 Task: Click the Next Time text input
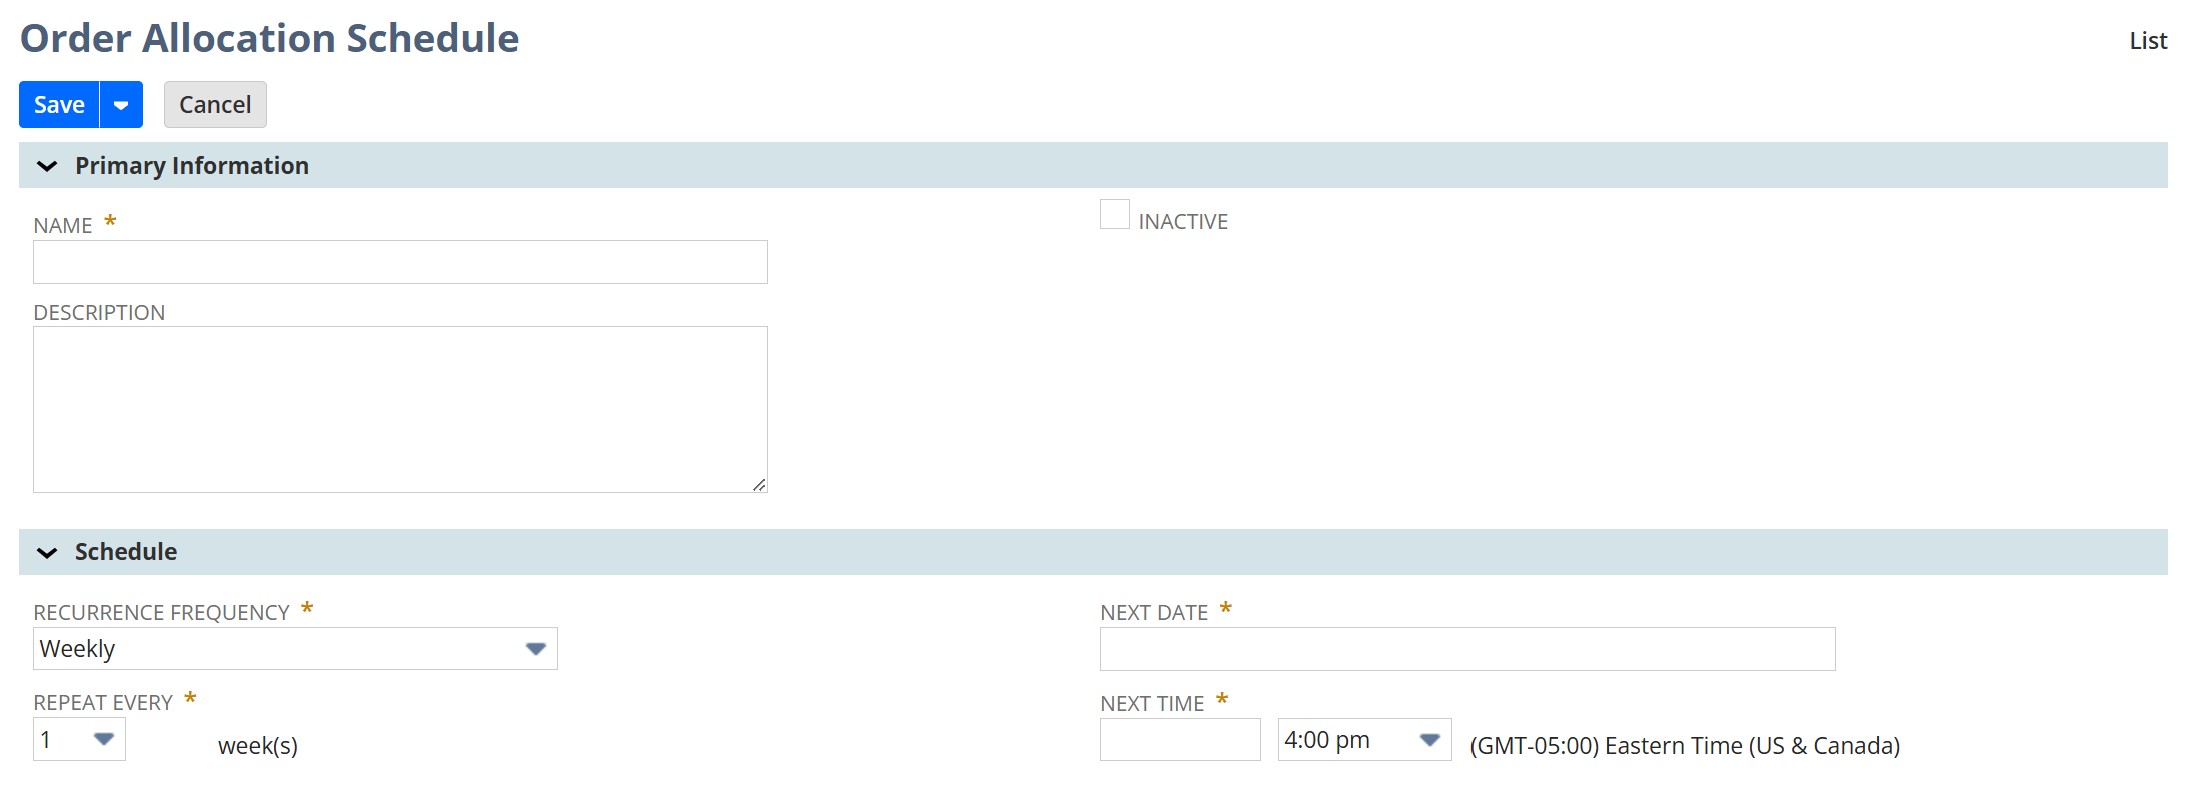1179,740
